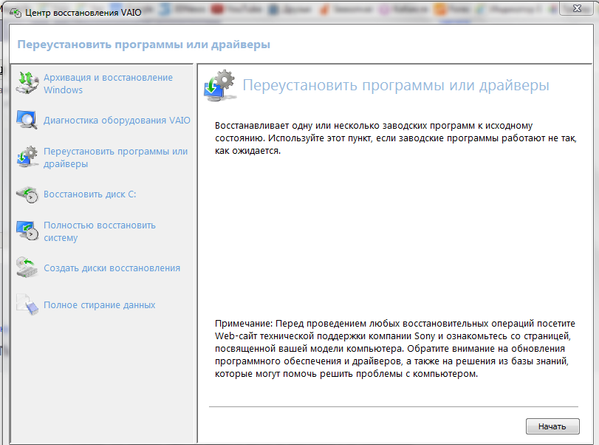This screenshot has width=599, height=445.
Task: Select 'Полное стирание данных' option
Action: (99, 305)
